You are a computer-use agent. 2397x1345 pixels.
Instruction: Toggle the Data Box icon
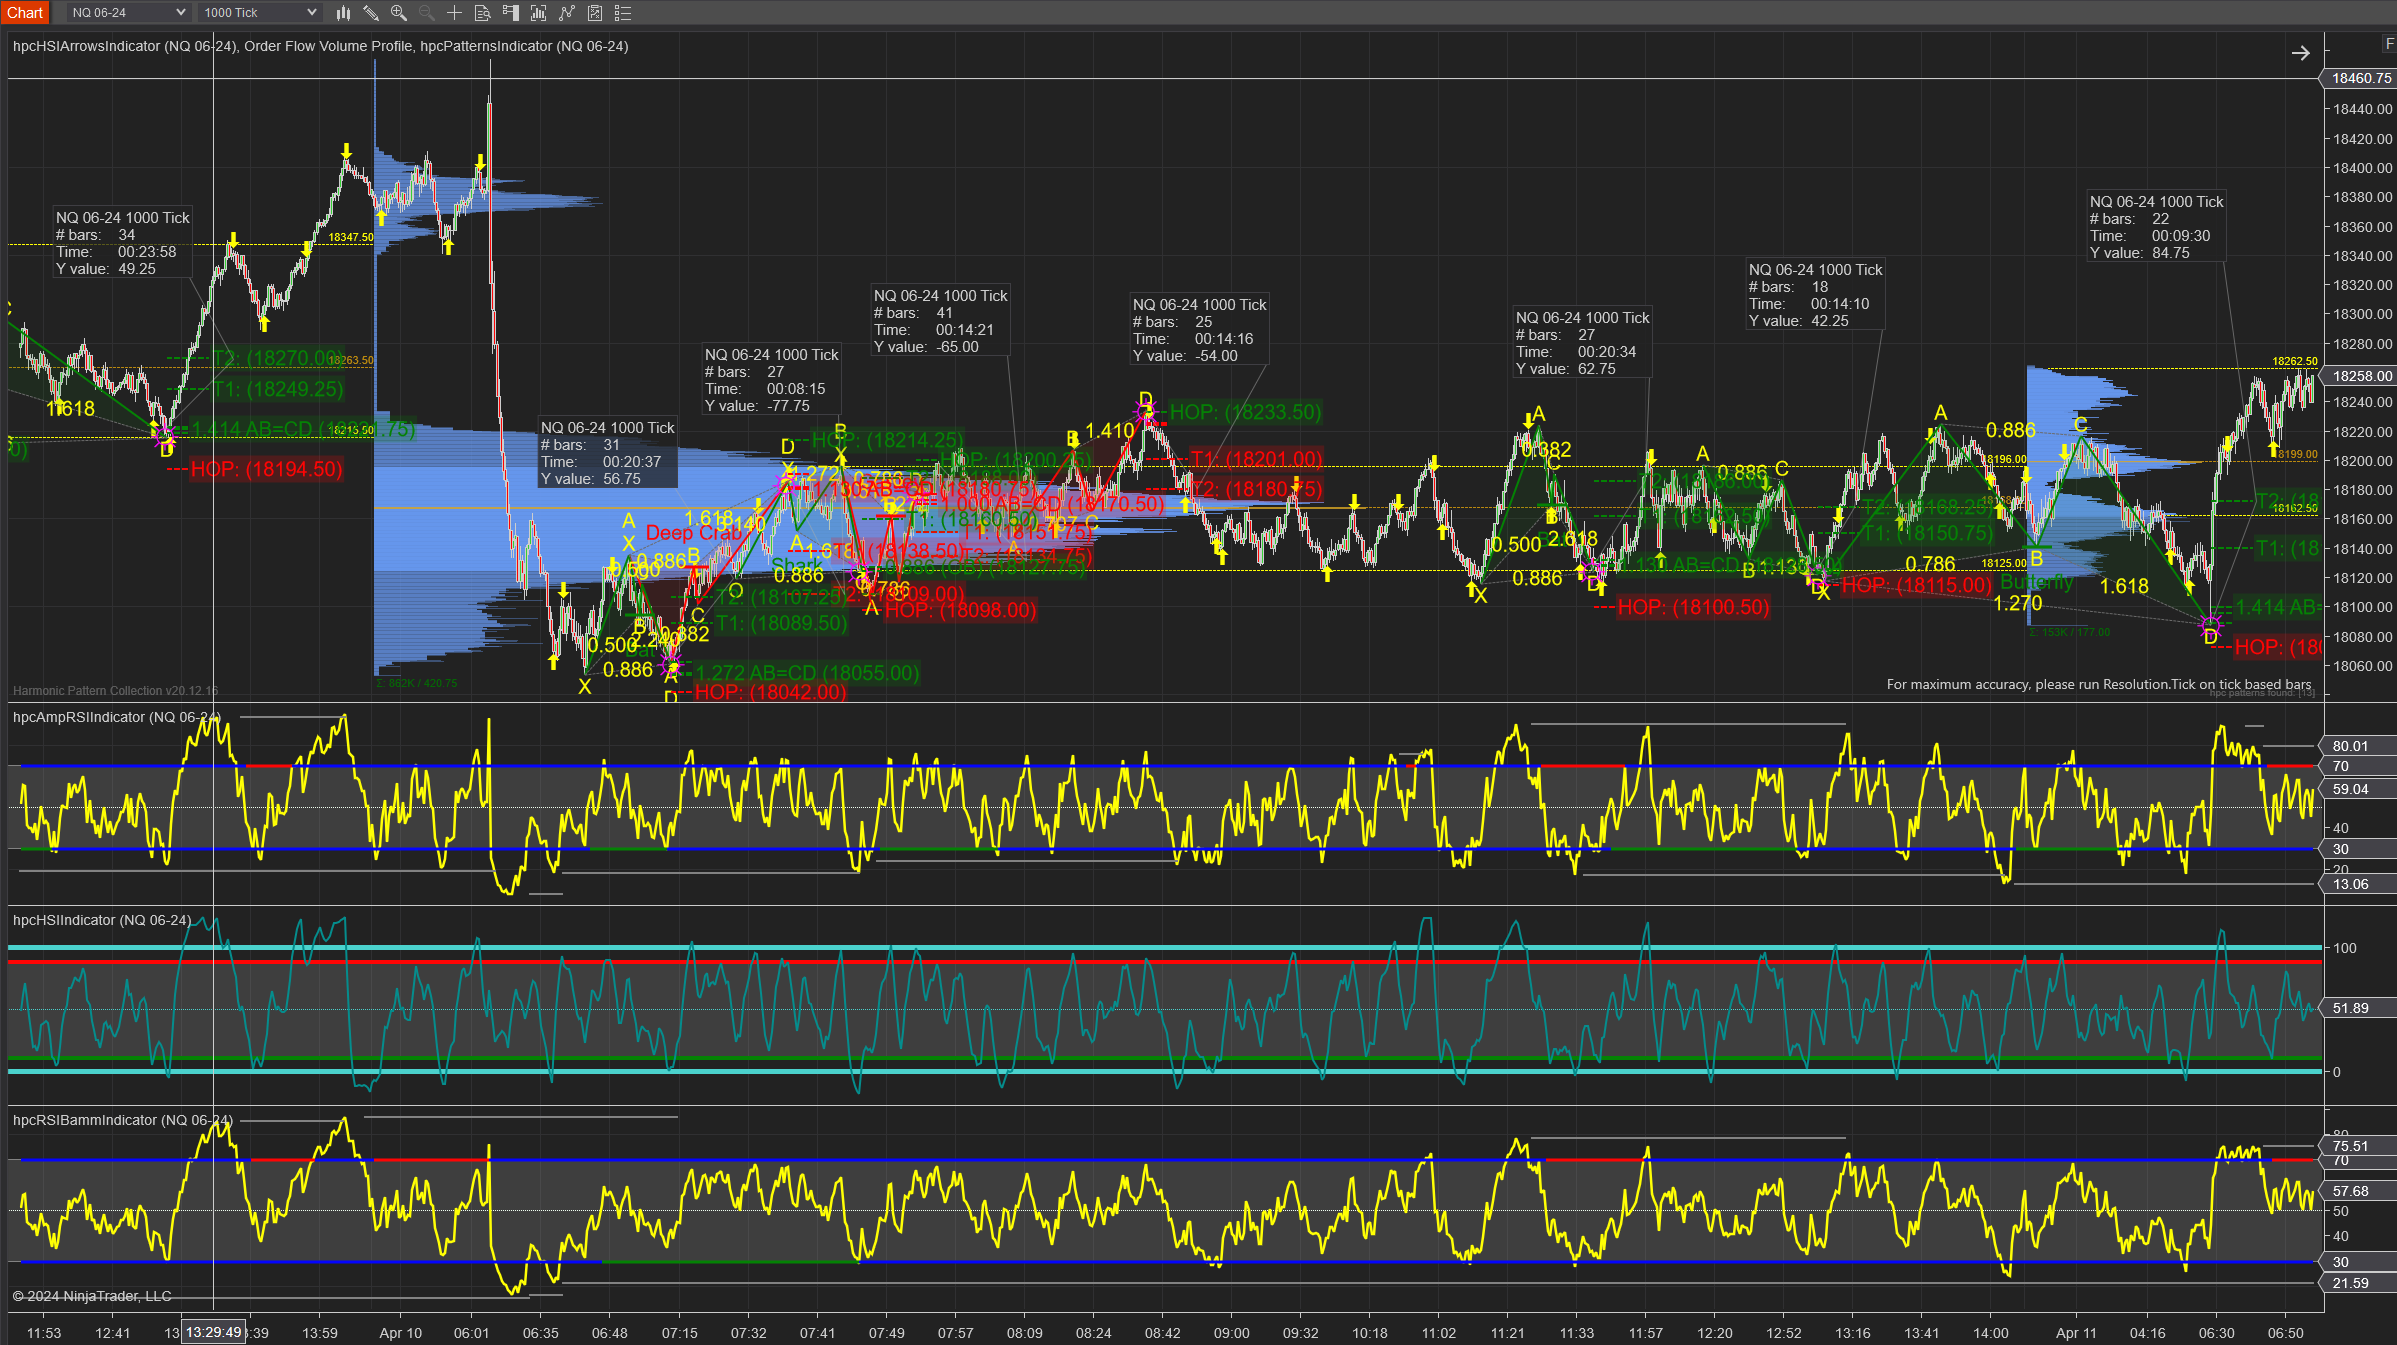tap(482, 13)
